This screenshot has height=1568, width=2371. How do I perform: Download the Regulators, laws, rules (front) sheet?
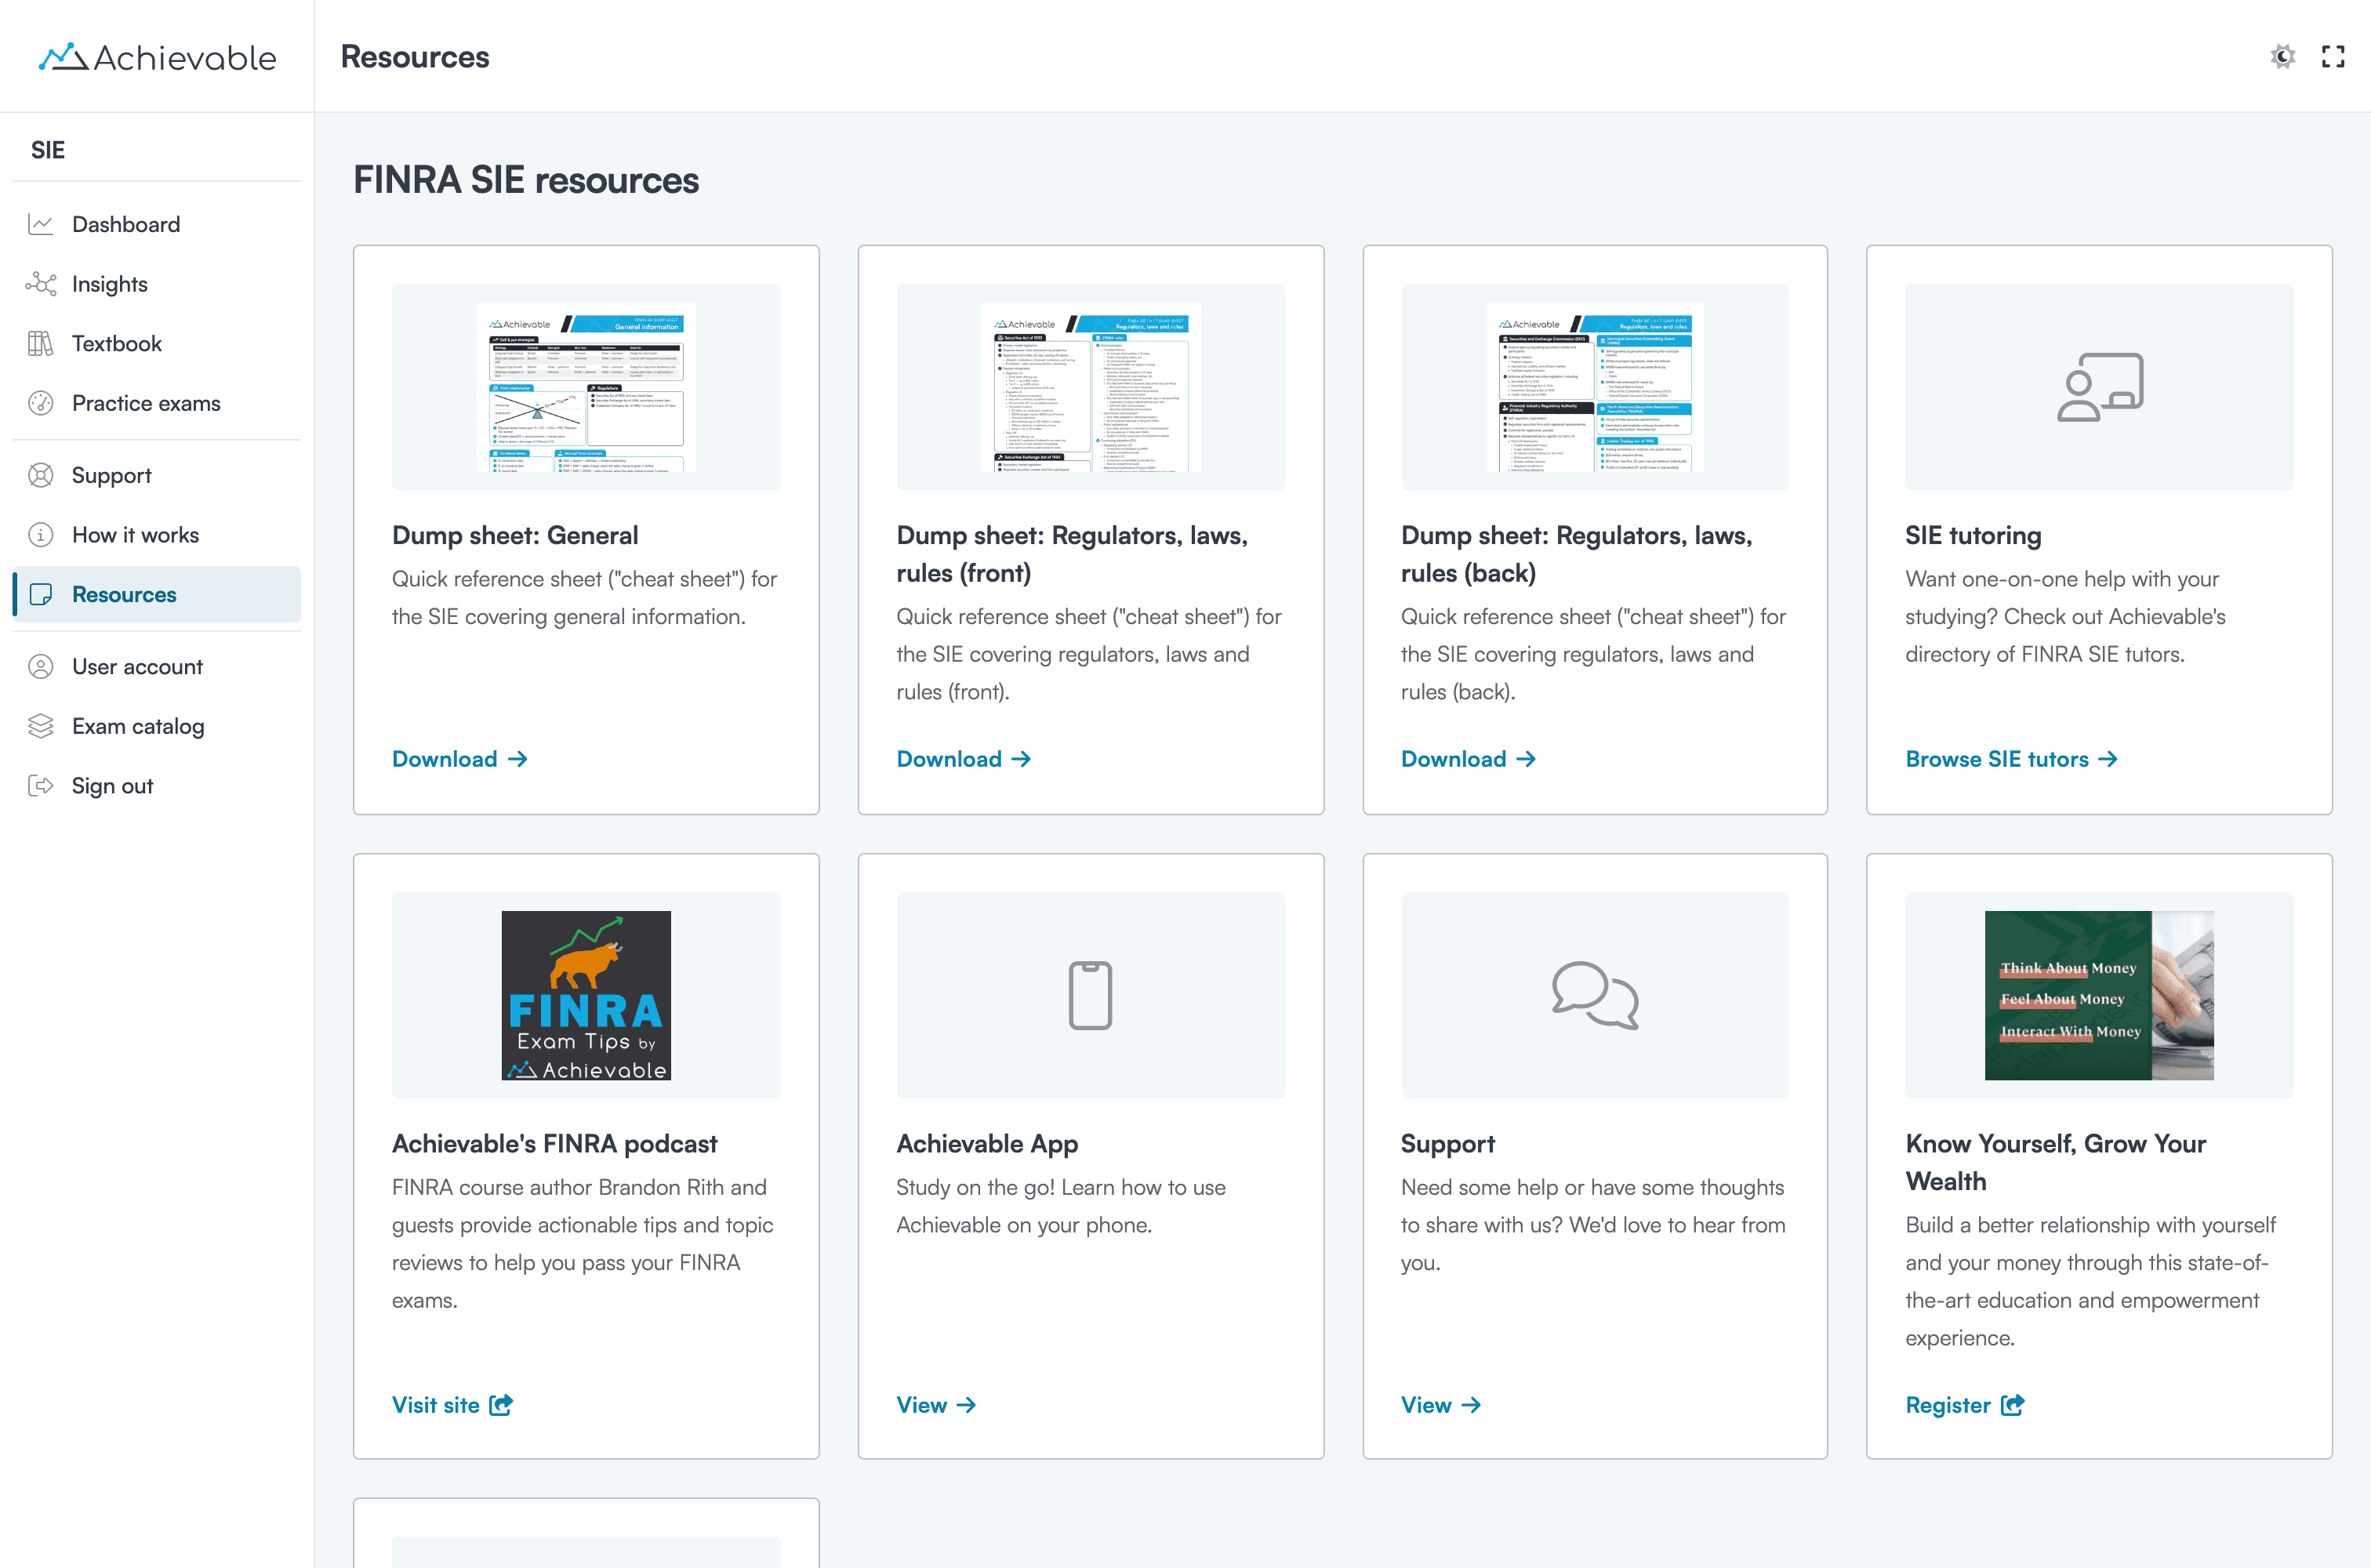coord(964,759)
